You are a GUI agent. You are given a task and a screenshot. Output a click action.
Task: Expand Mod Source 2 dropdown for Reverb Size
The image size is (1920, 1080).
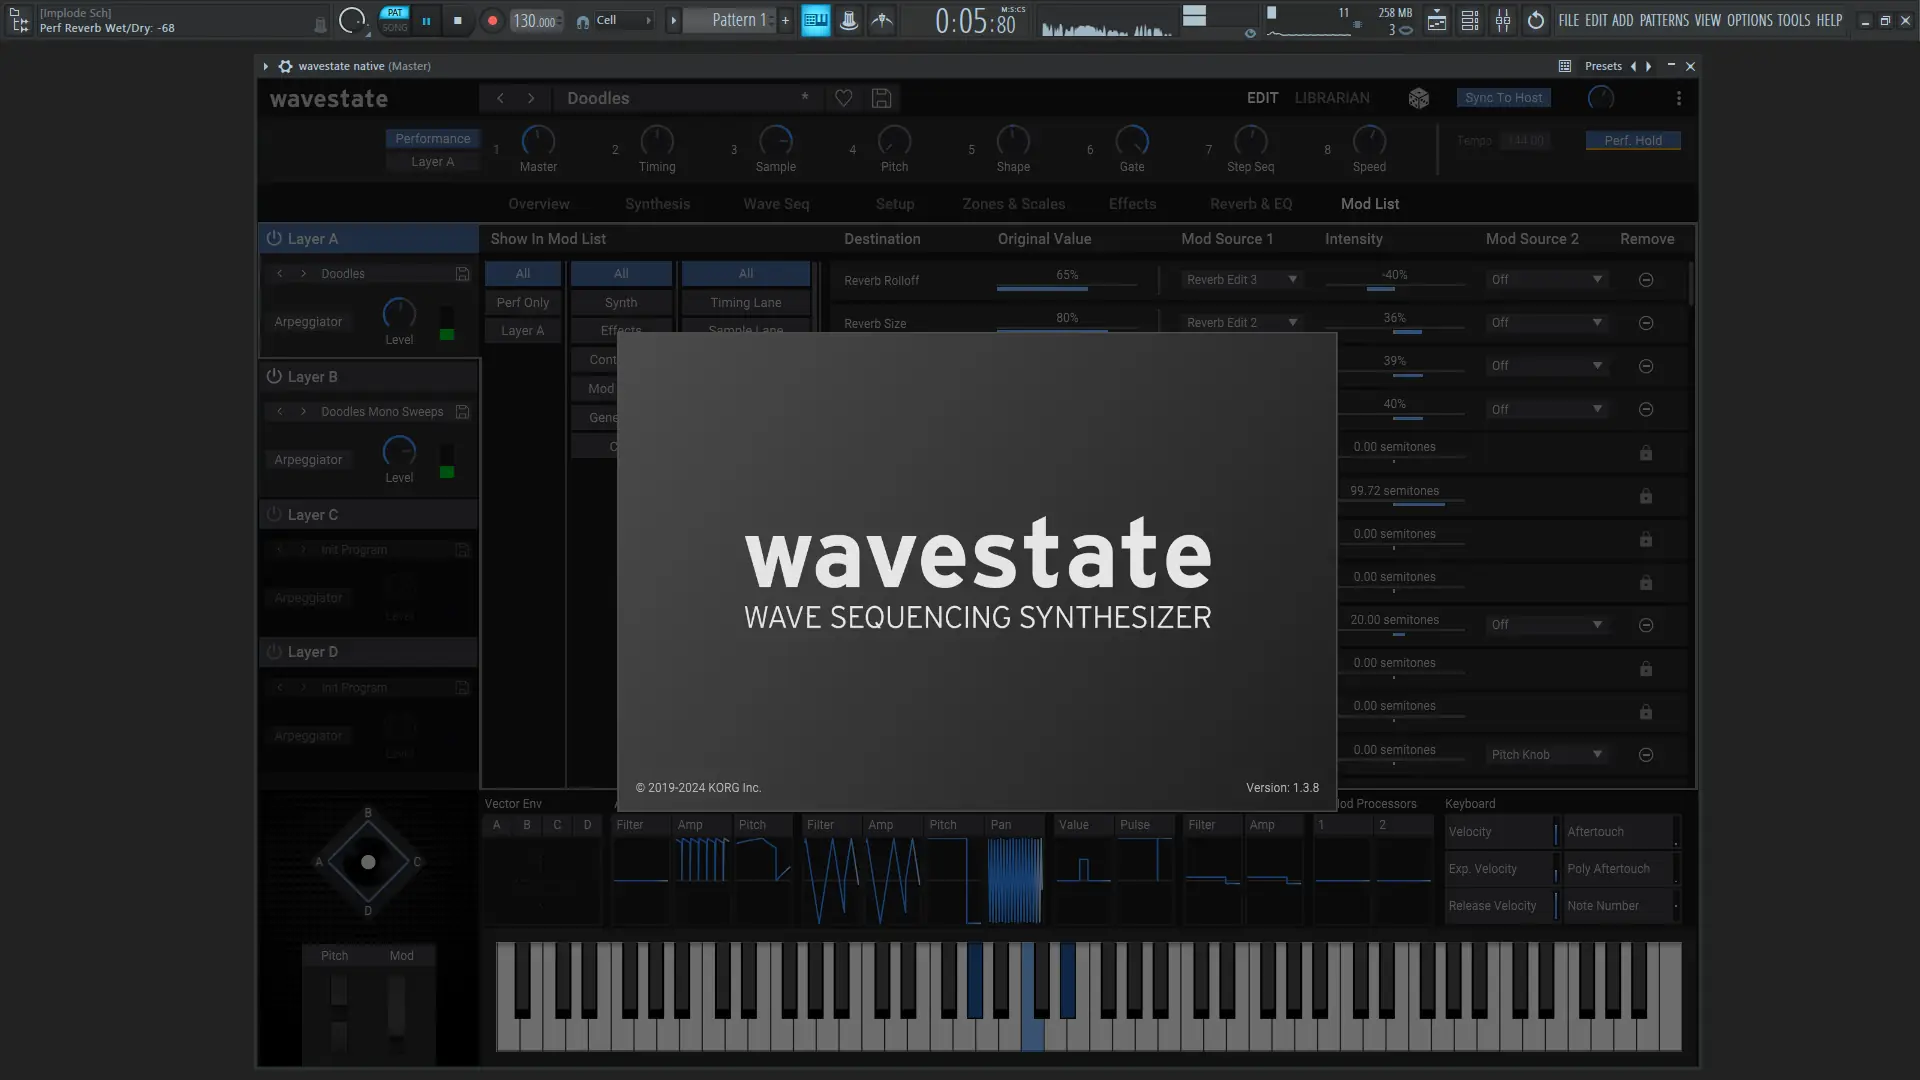(1546, 323)
